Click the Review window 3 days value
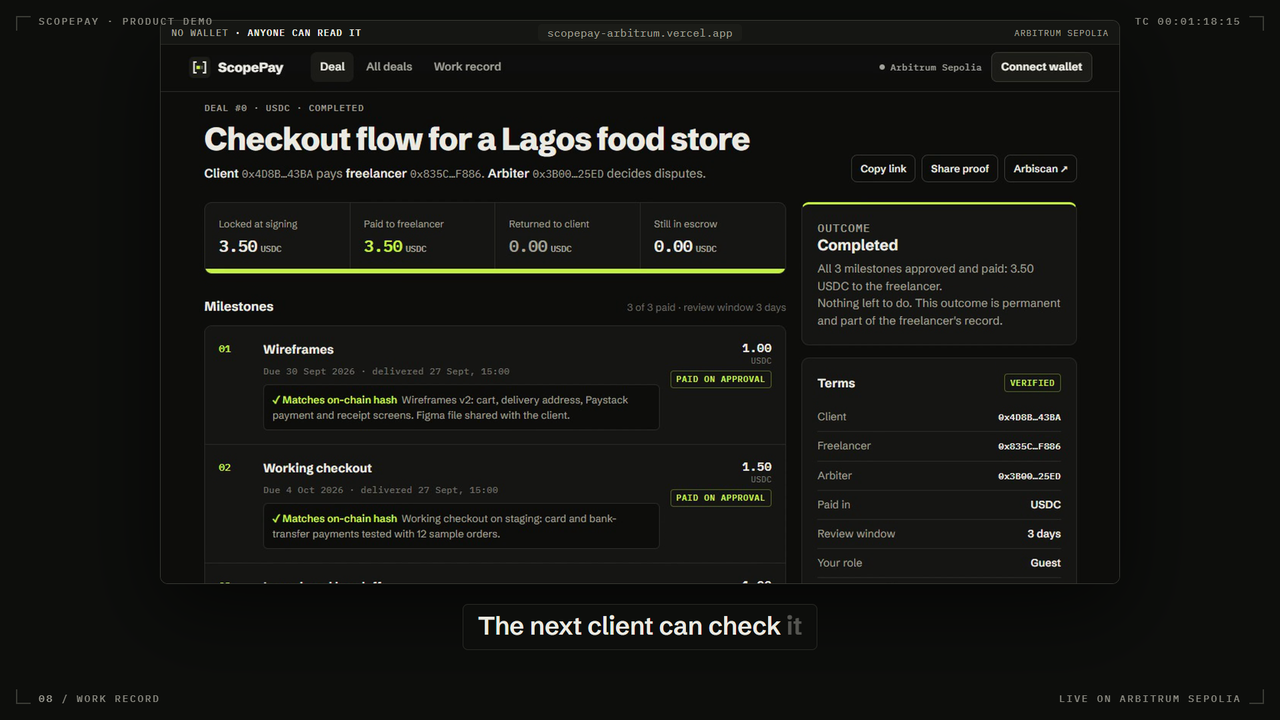This screenshot has height=720, width=1280. click(x=1043, y=534)
